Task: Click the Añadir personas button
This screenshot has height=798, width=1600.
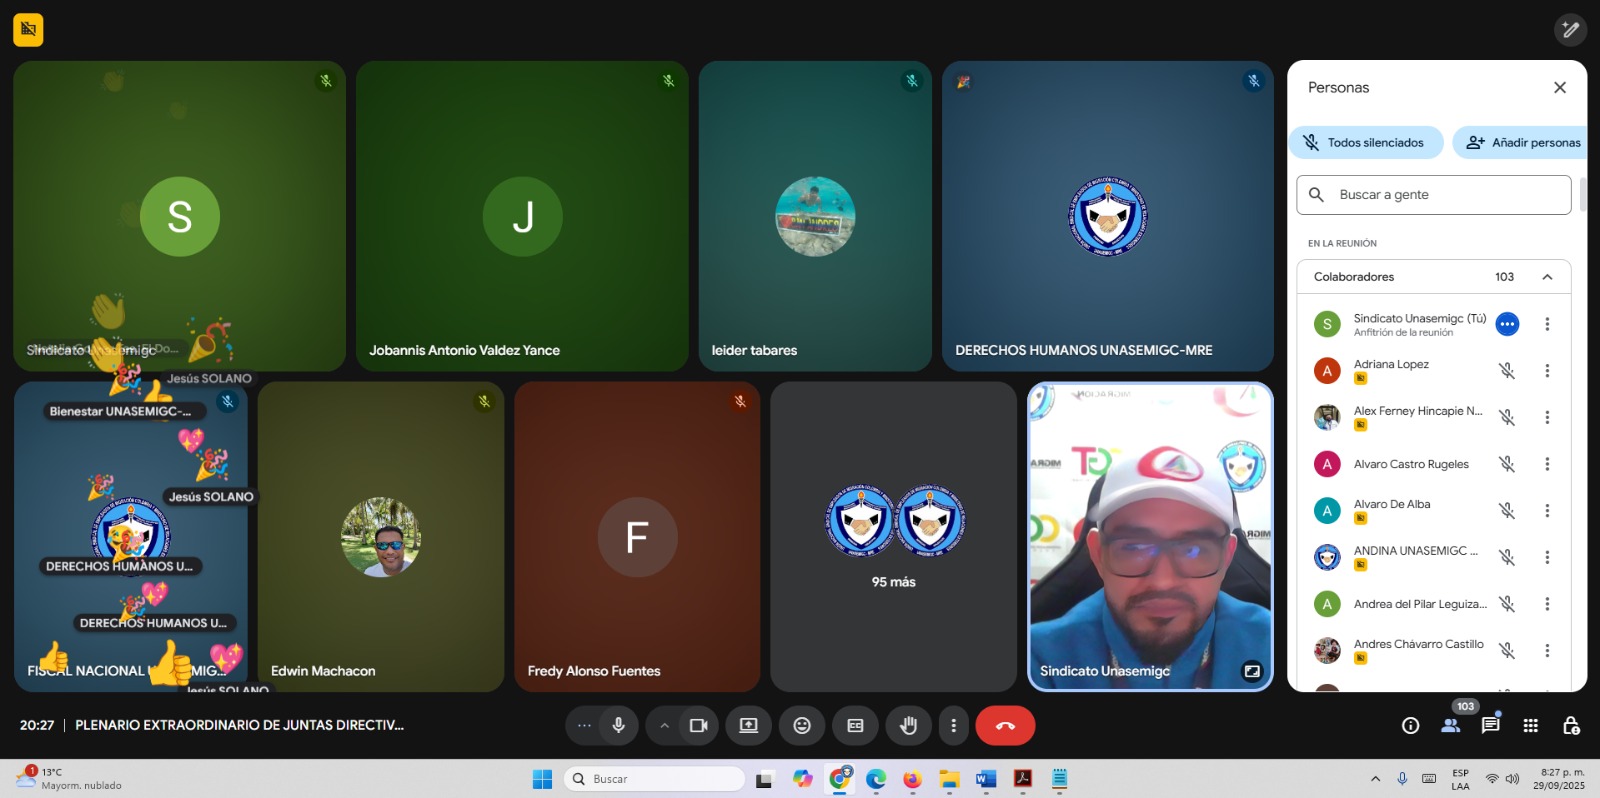Action: tap(1523, 143)
